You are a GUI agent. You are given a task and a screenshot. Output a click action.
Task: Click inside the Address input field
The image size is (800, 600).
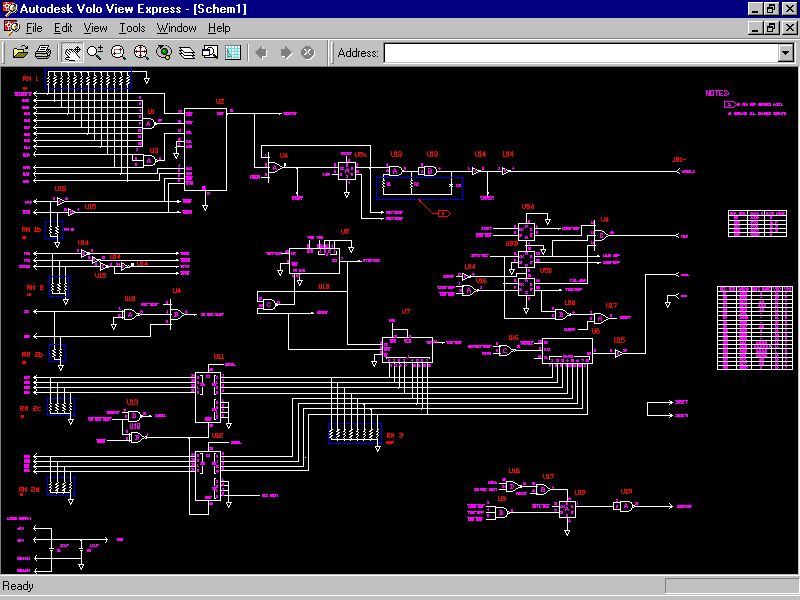pyautogui.click(x=581, y=53)
